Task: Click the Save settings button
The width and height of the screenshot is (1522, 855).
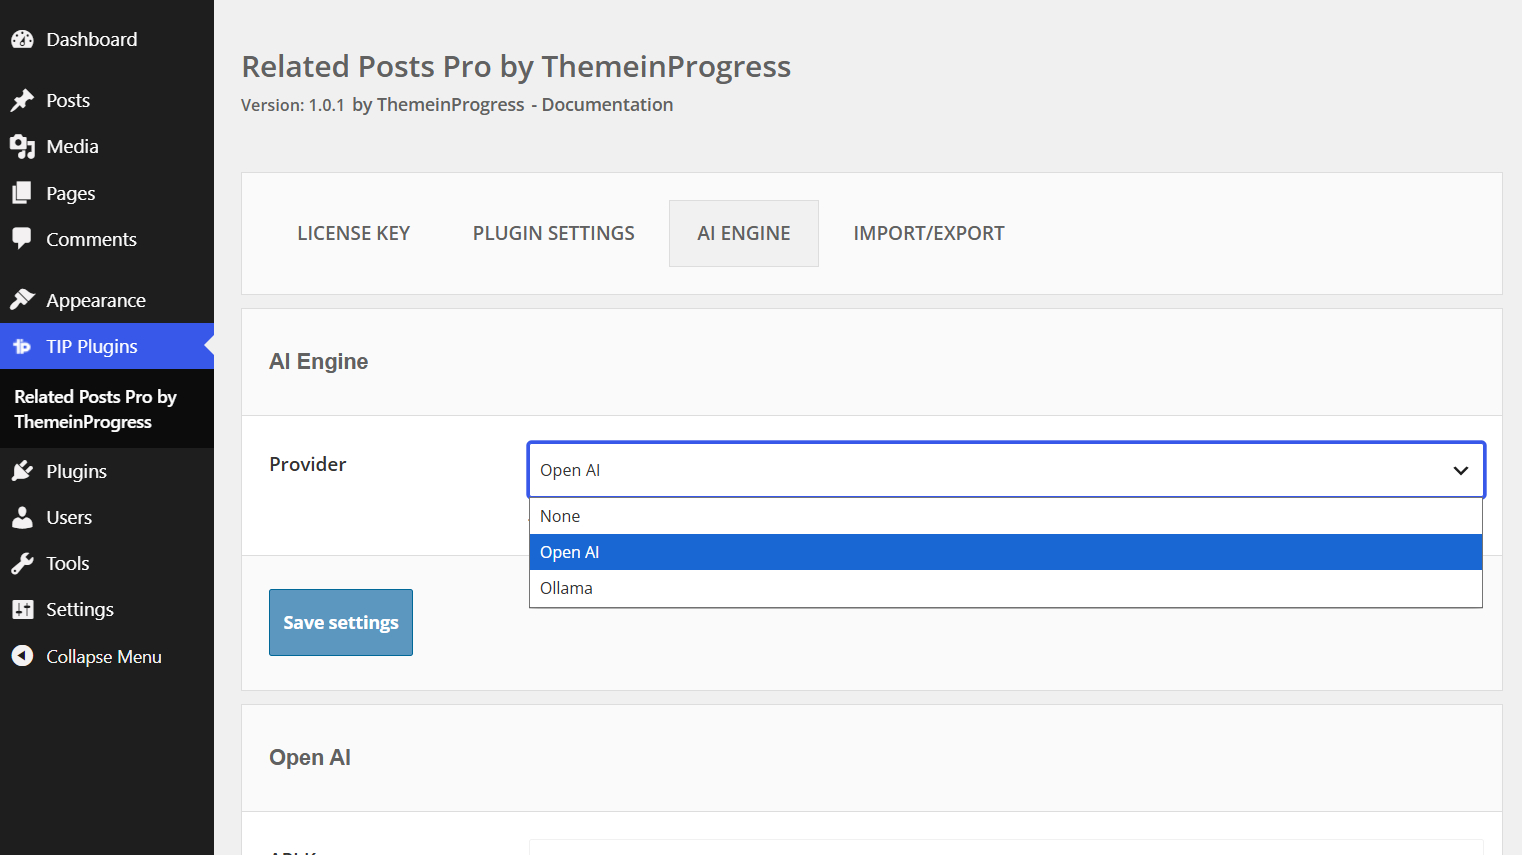Action: (341, 622)
